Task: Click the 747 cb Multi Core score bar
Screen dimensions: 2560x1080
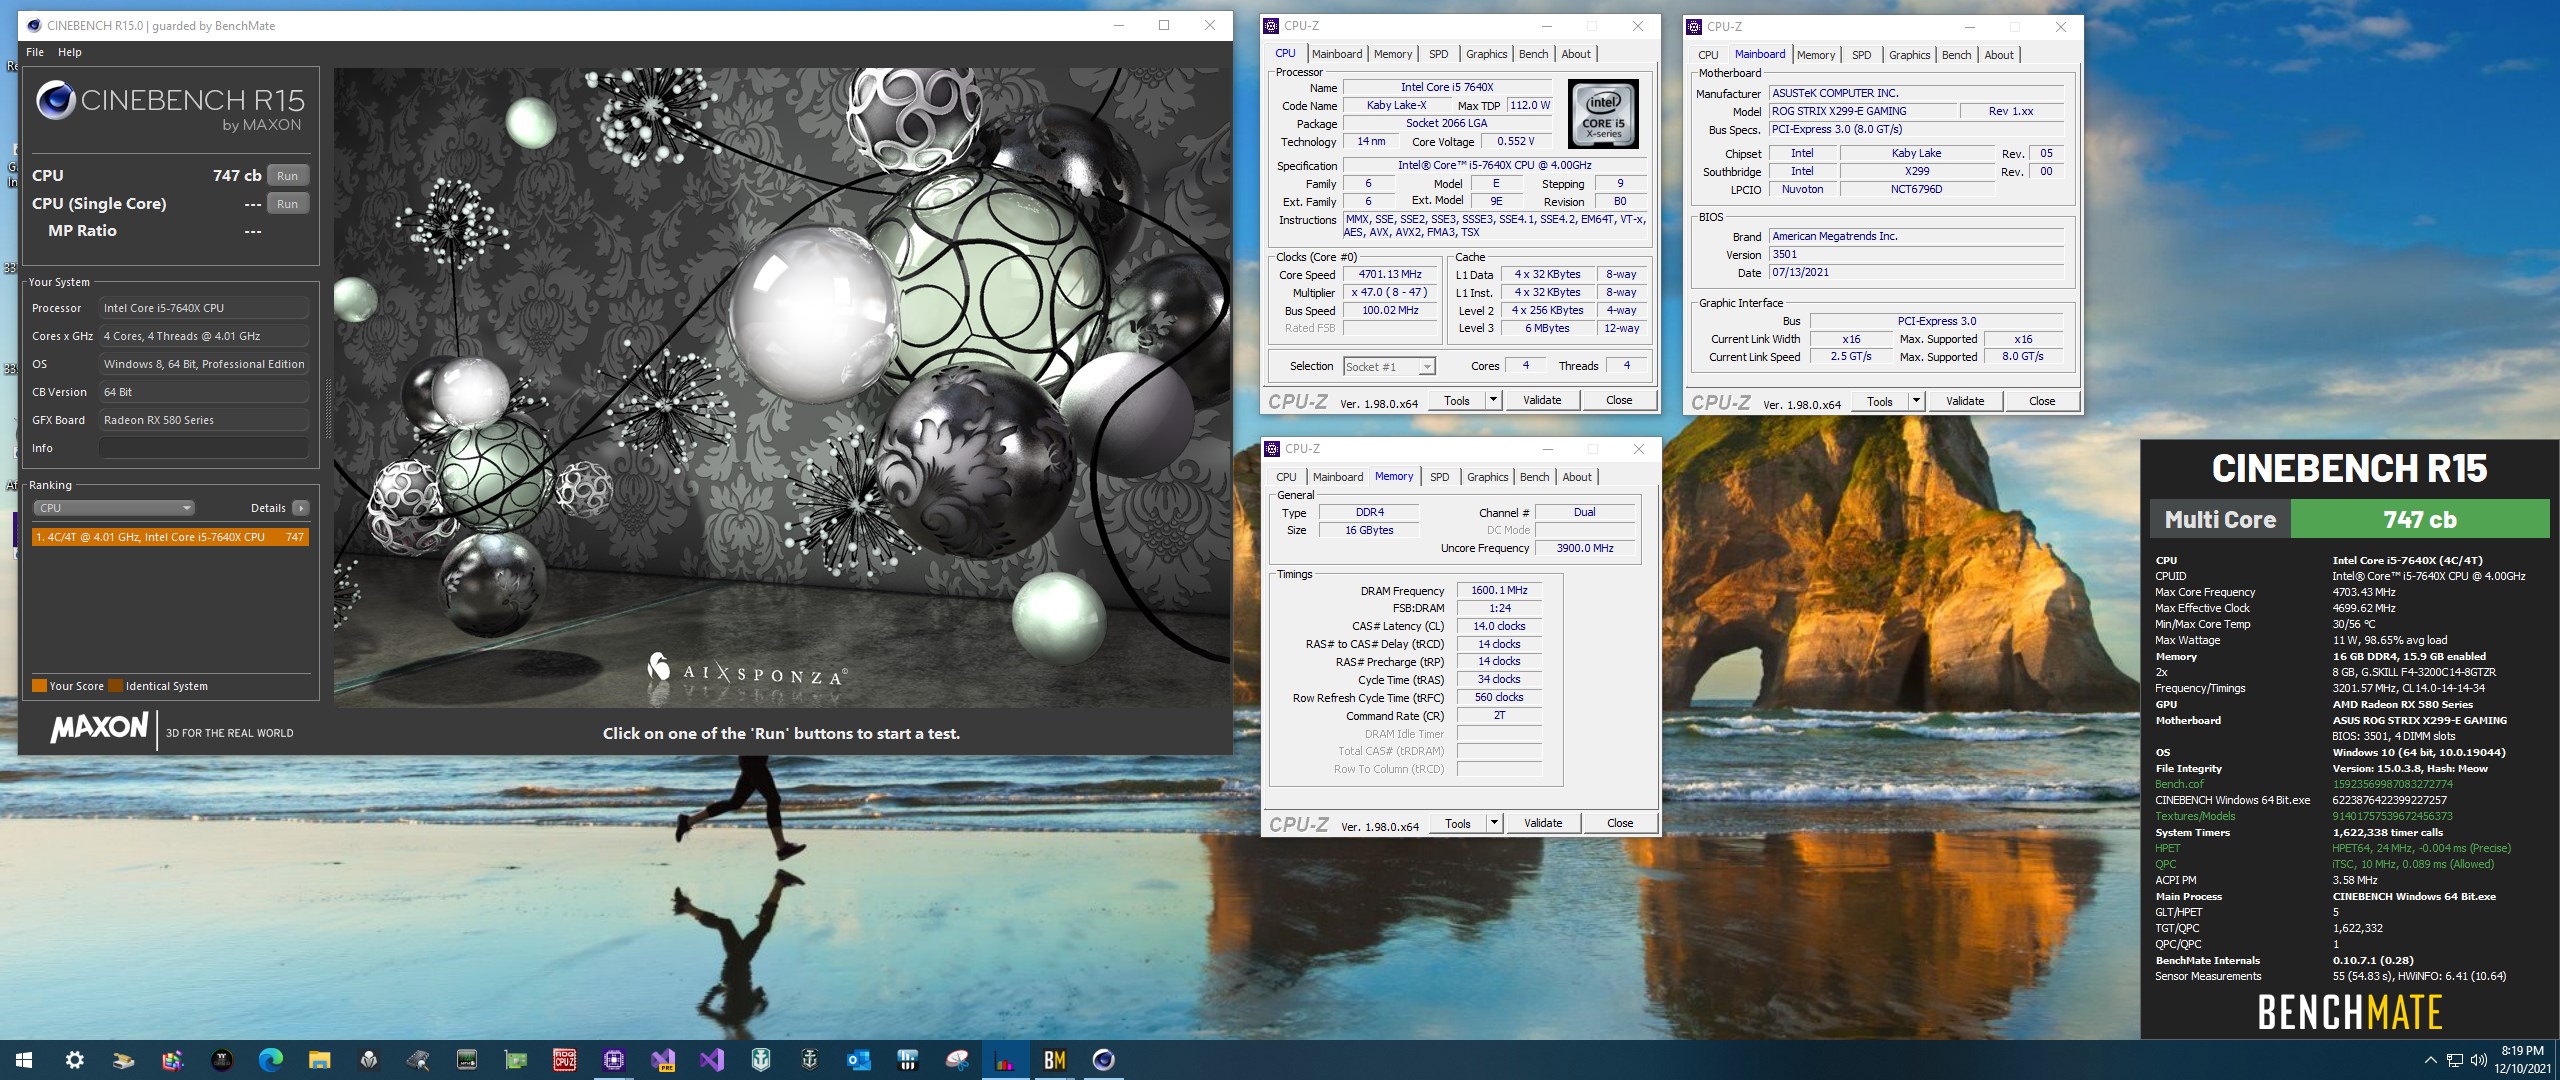Action: click(2420, 519)
